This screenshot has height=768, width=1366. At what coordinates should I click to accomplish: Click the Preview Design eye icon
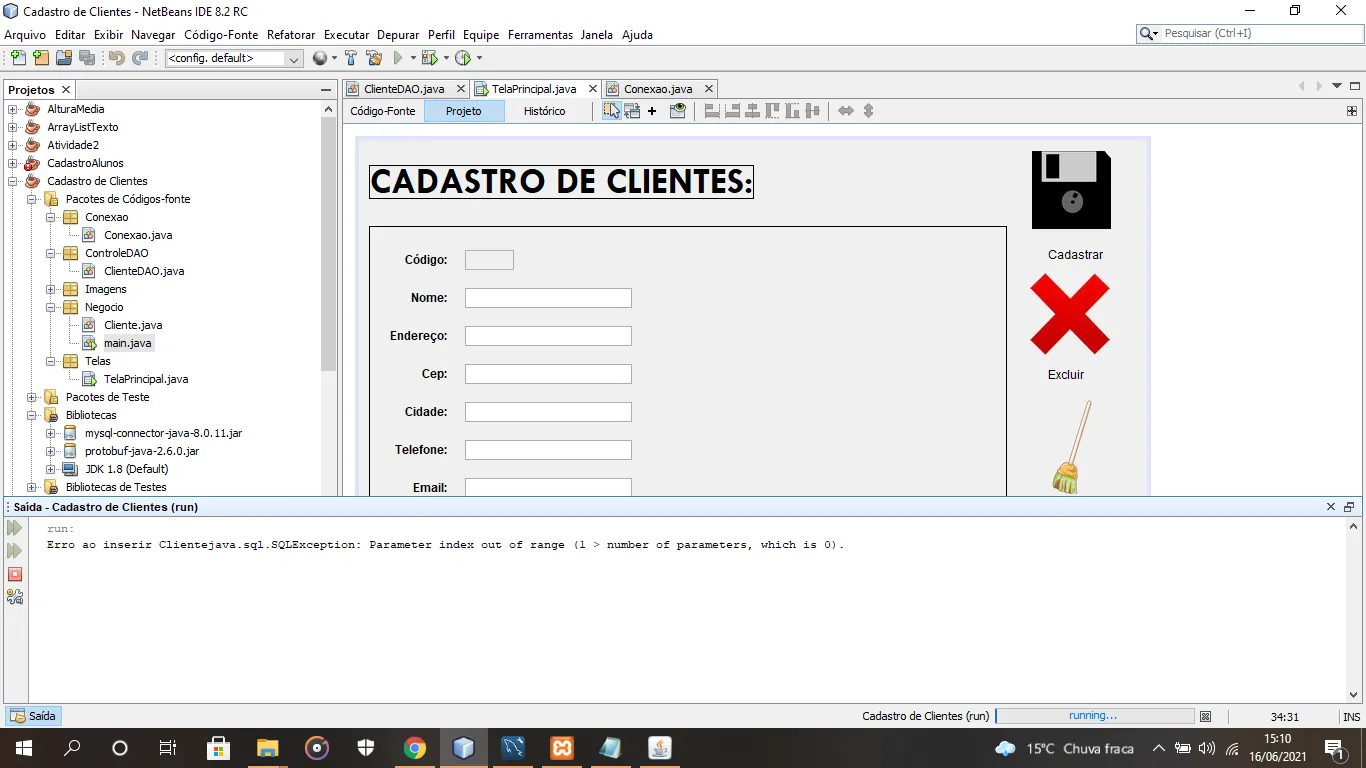tap(677, 111)
